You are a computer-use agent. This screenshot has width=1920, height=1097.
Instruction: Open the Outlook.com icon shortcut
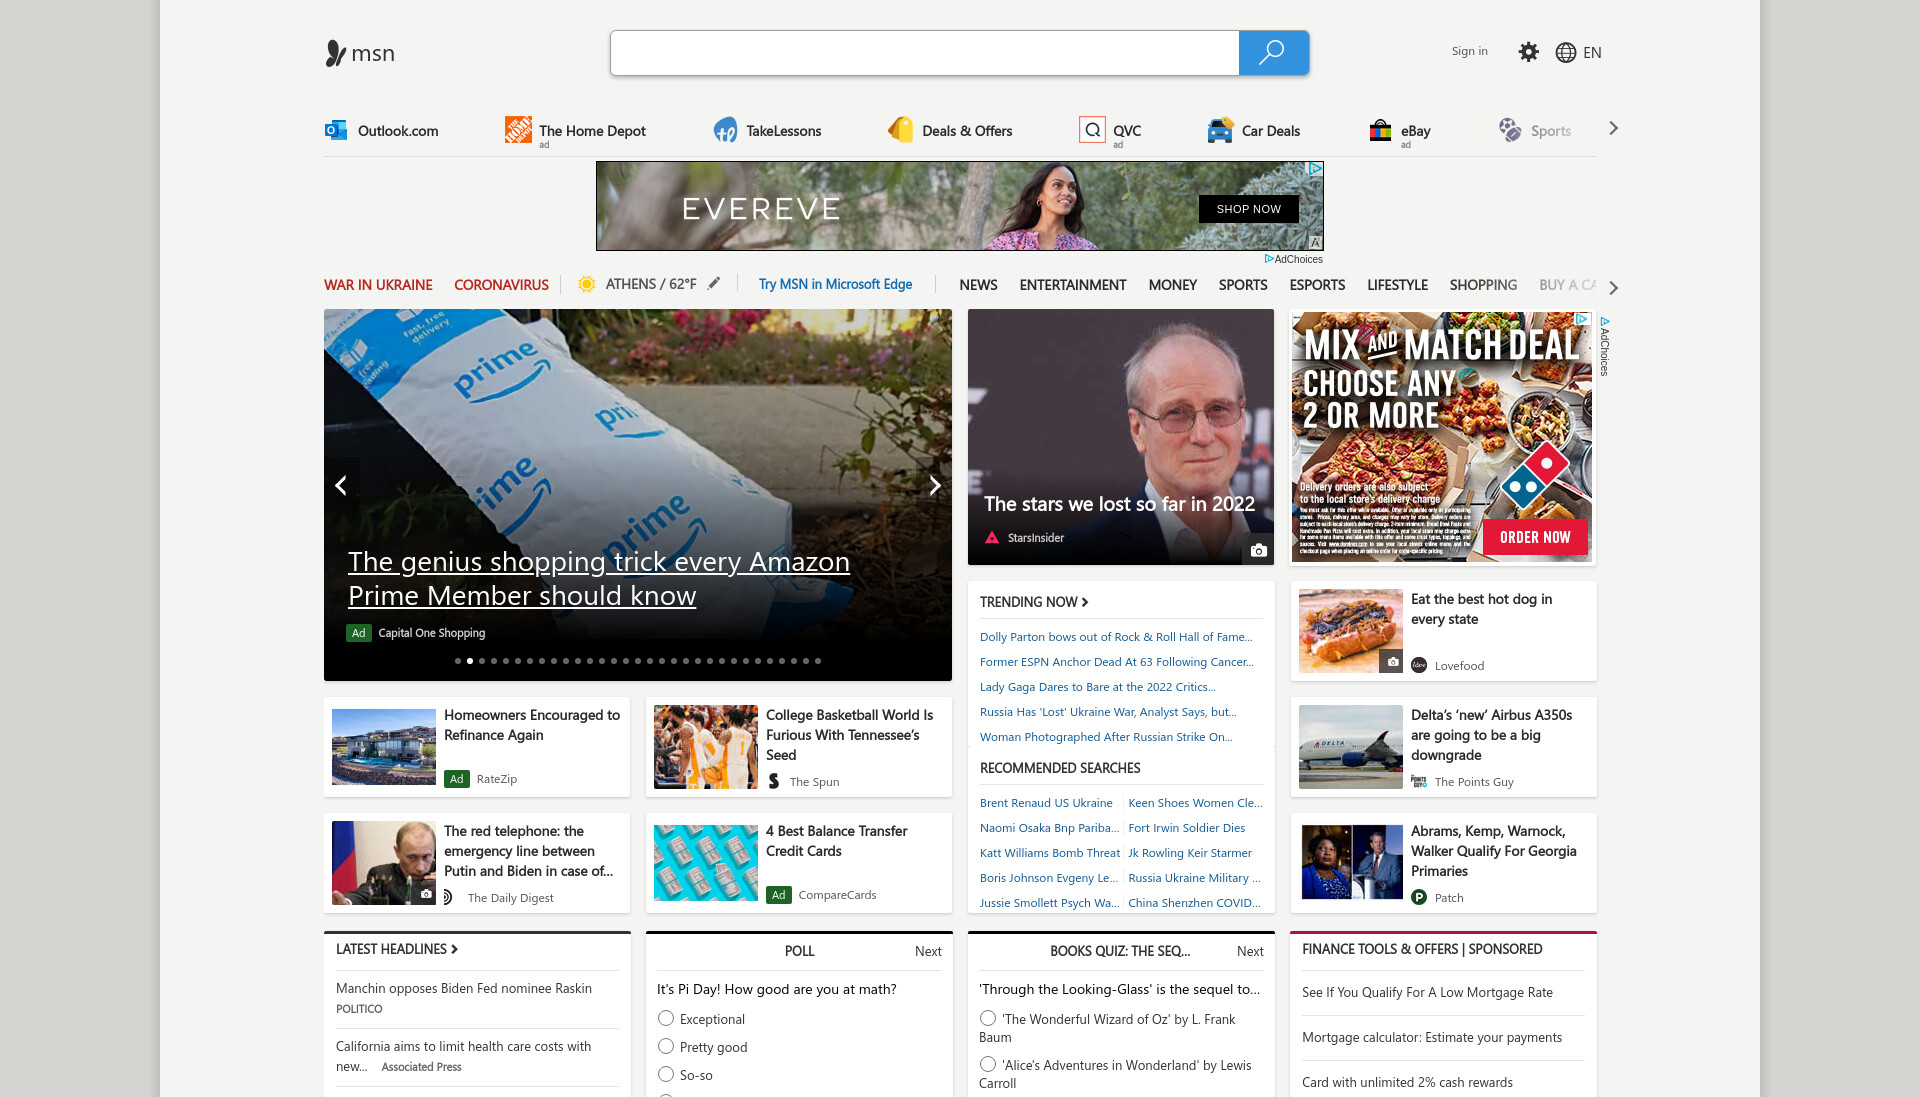click(336, 130)
